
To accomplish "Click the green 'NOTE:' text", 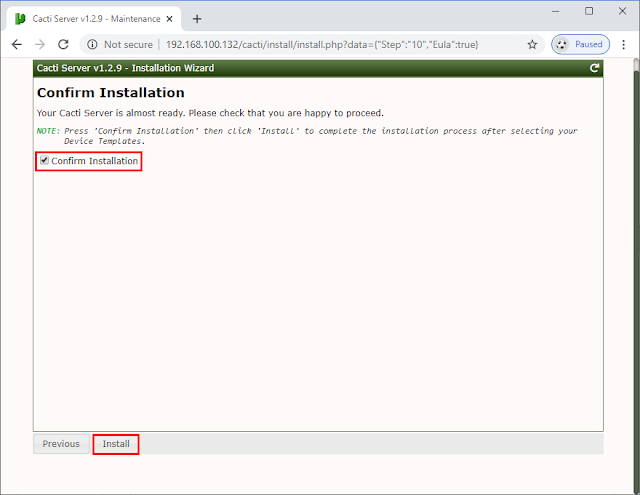I will tap(48, 131).
